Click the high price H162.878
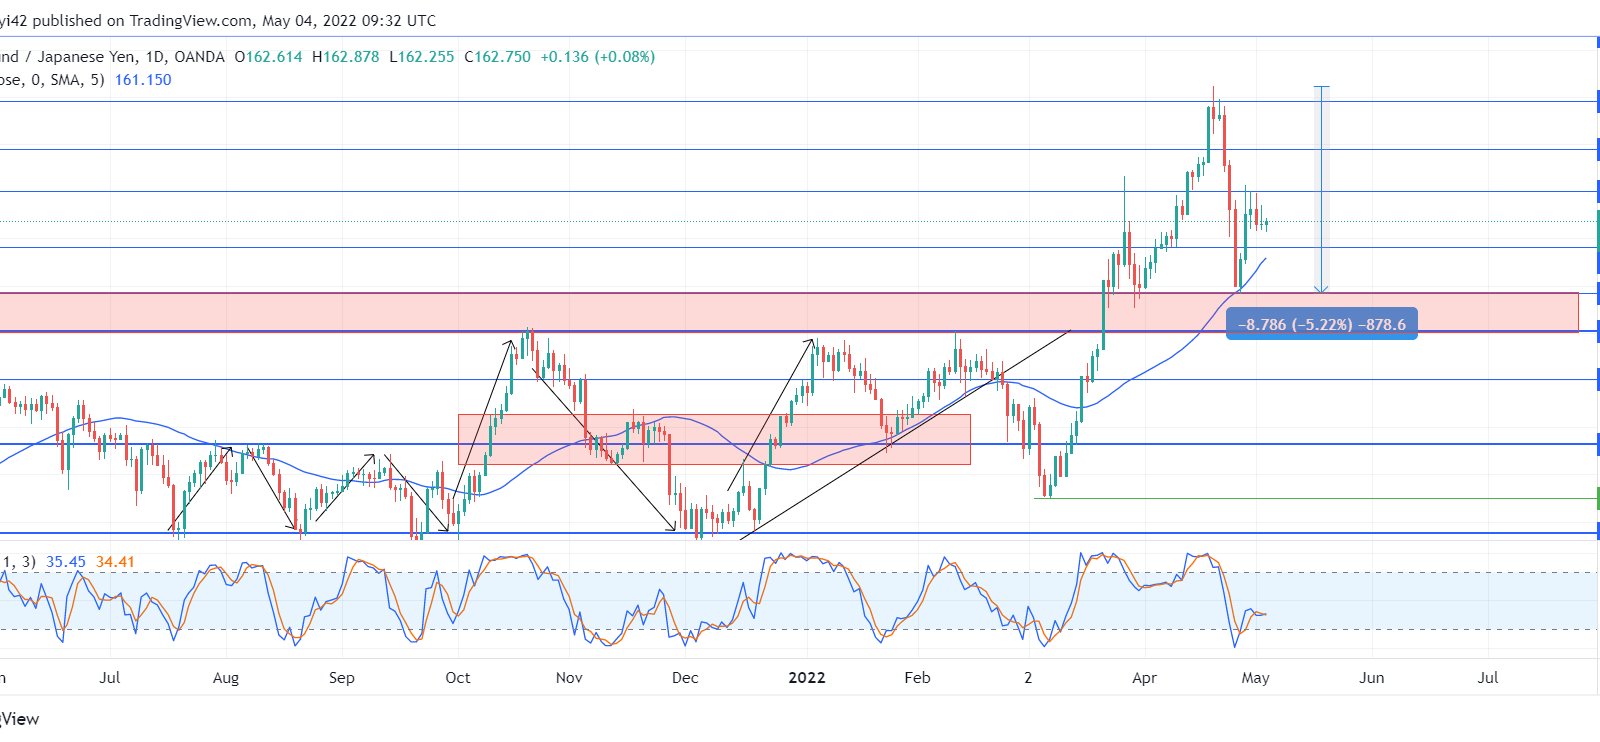 pos(346,57)
